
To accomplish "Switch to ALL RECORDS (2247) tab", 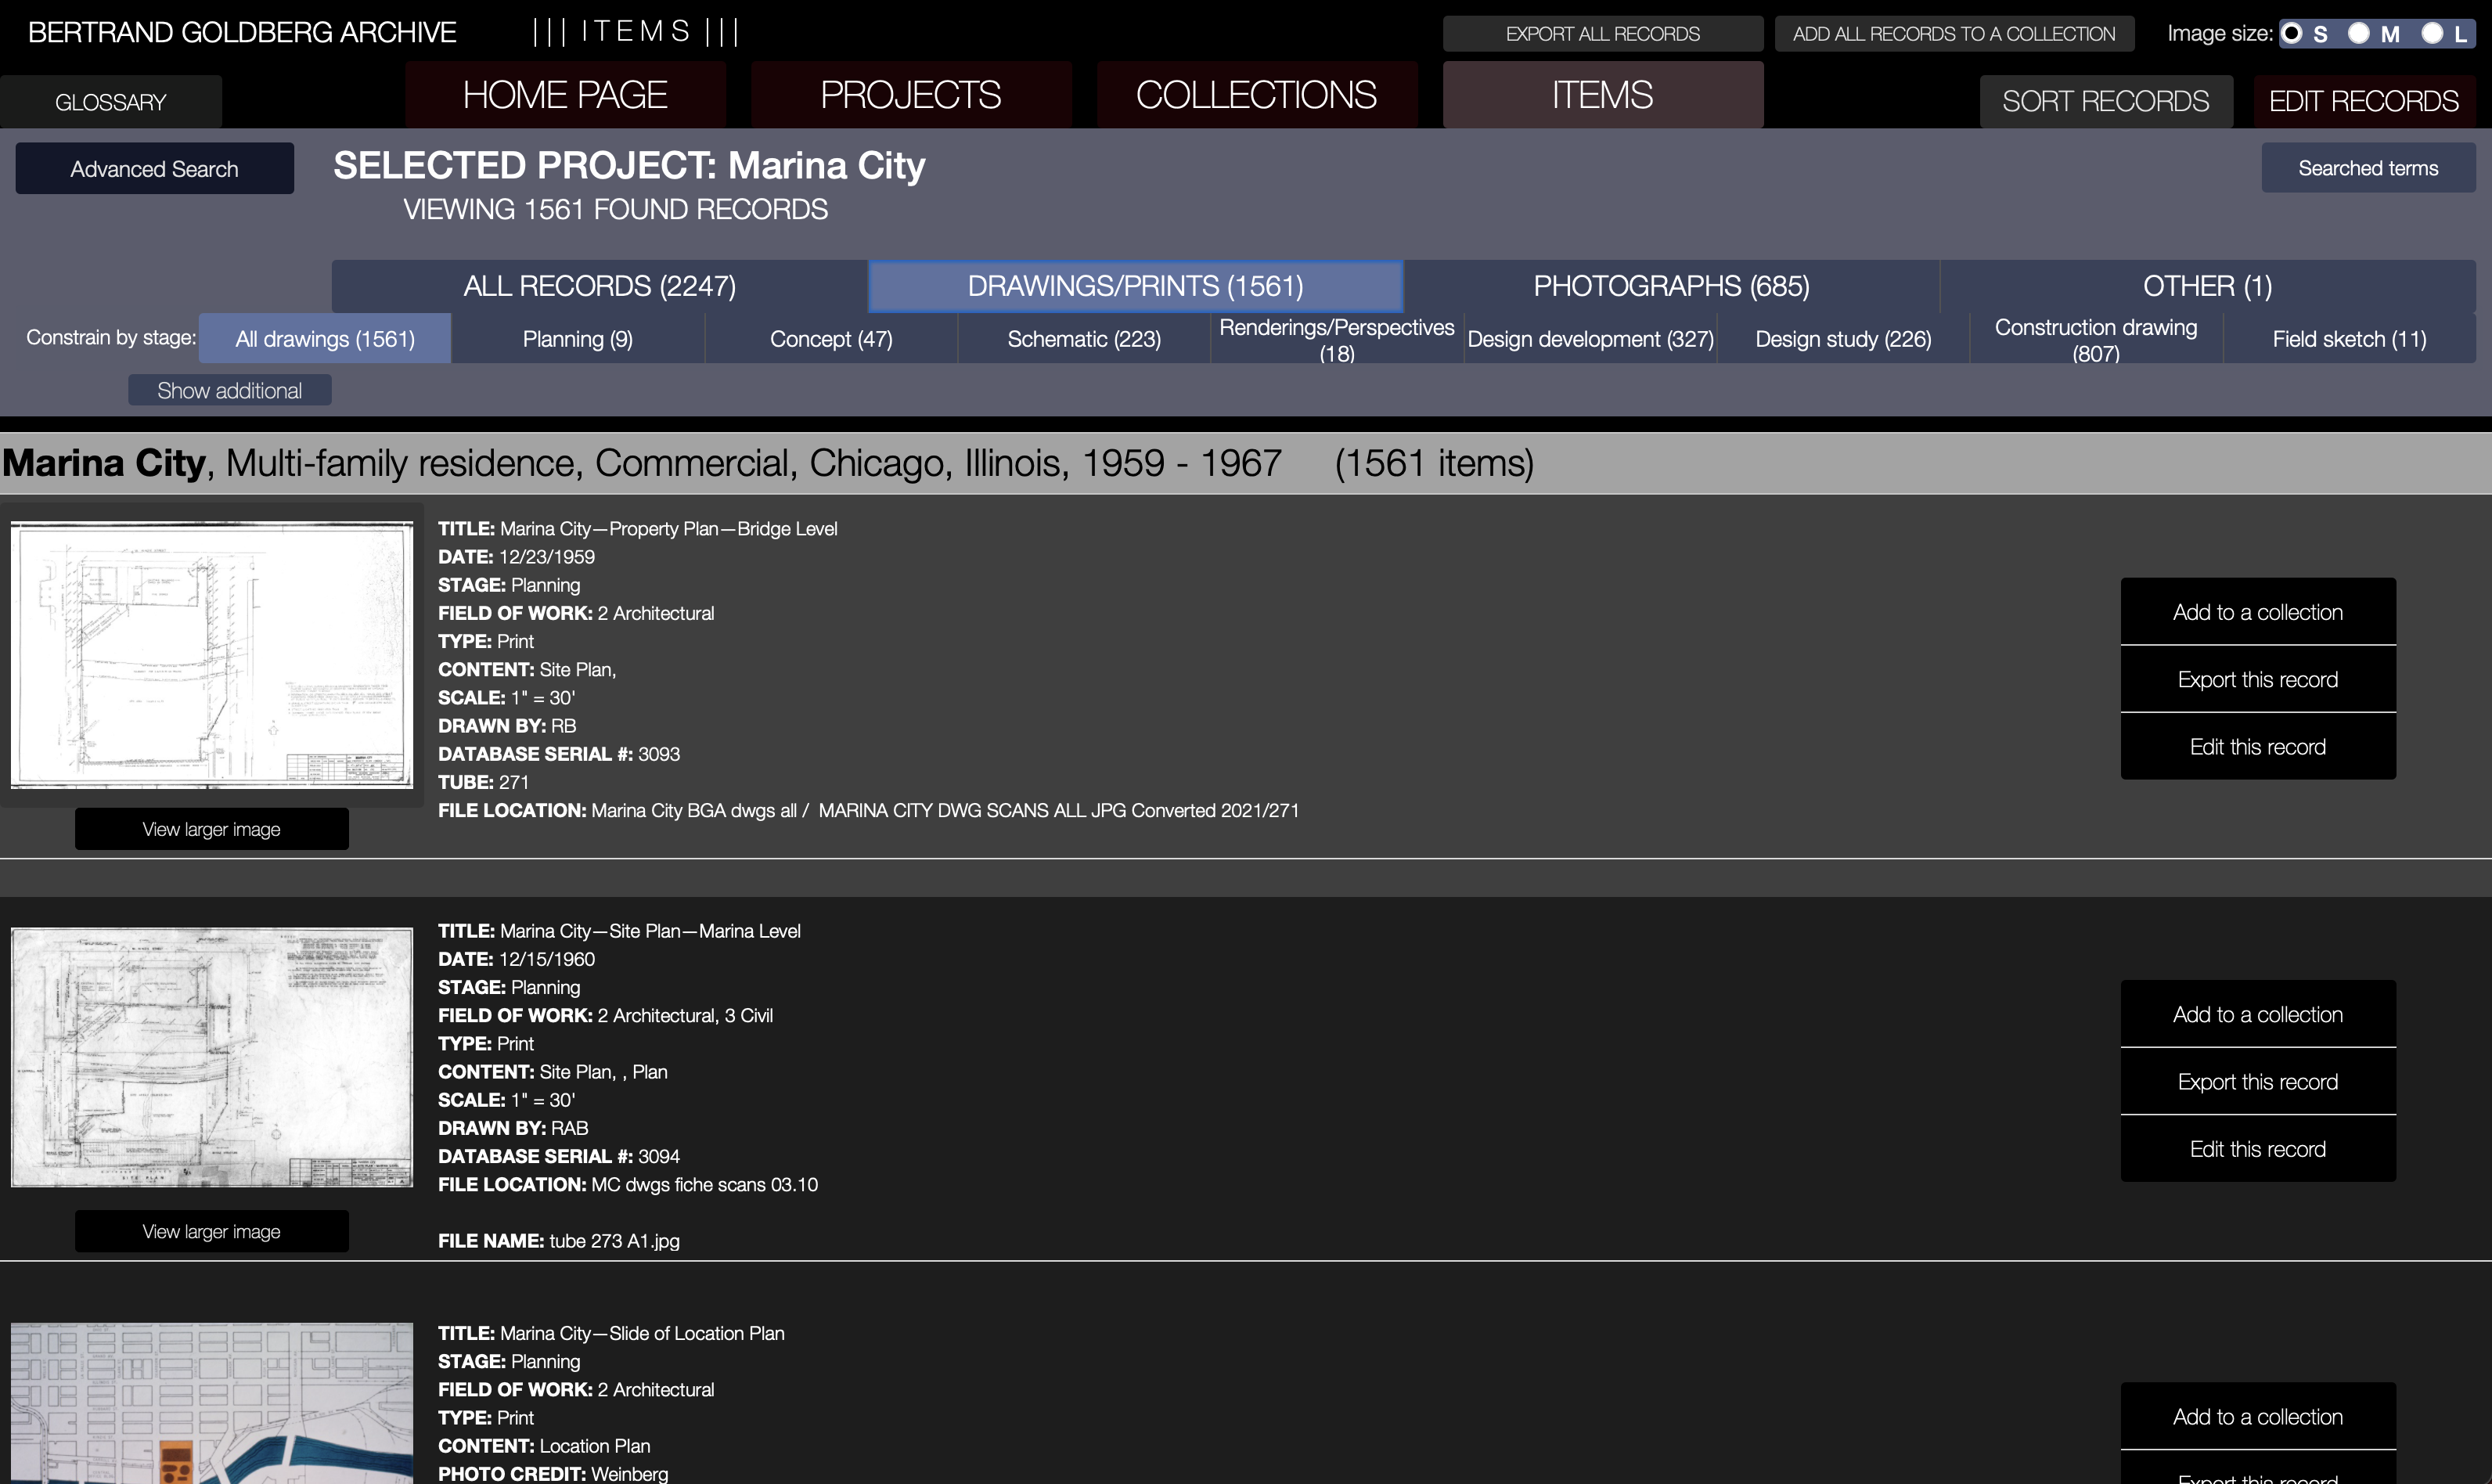I will coord(600,287).
